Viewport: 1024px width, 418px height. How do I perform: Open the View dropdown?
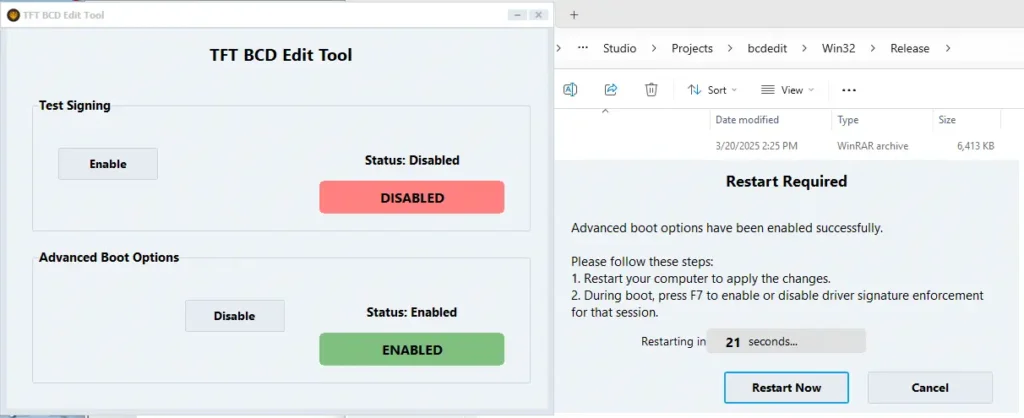tap(787, 90)
